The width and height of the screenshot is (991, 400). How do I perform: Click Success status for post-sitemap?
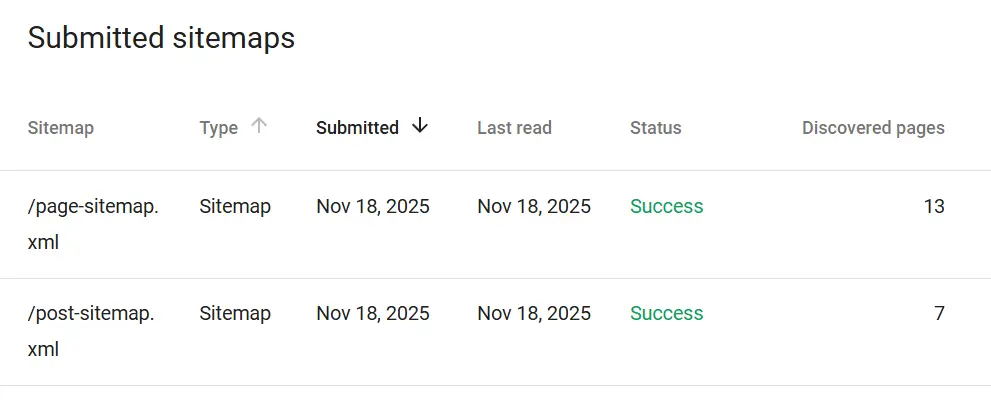point(666,314)
